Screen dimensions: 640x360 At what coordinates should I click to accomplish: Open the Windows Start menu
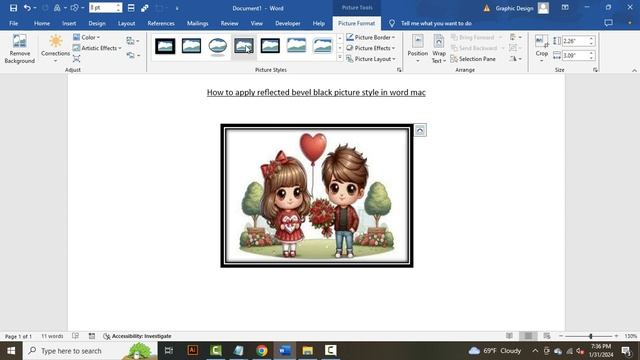tap(11, 351)
